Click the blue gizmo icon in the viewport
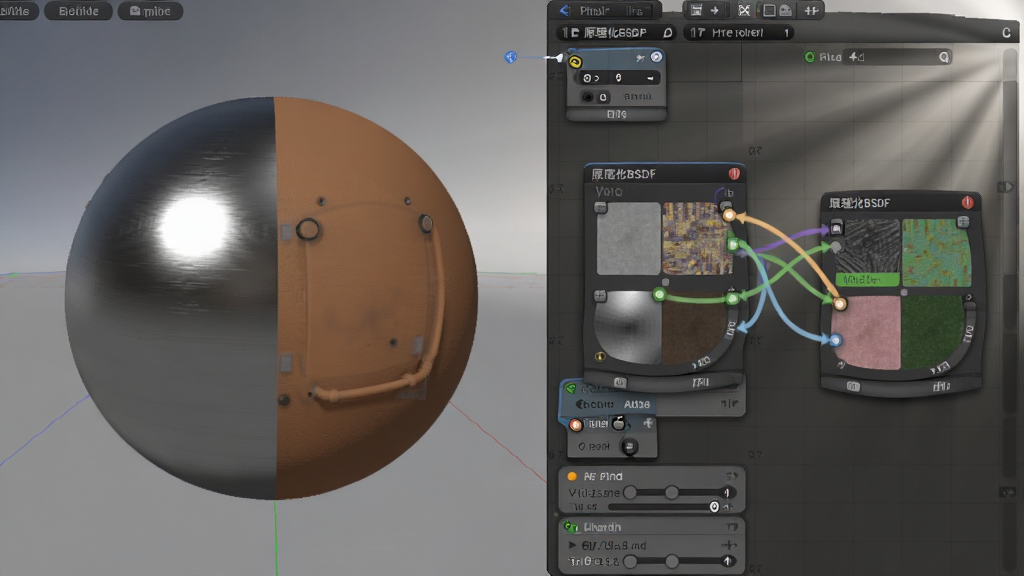The height and width of the screenshot is (576, 1024). pos(511,57)
